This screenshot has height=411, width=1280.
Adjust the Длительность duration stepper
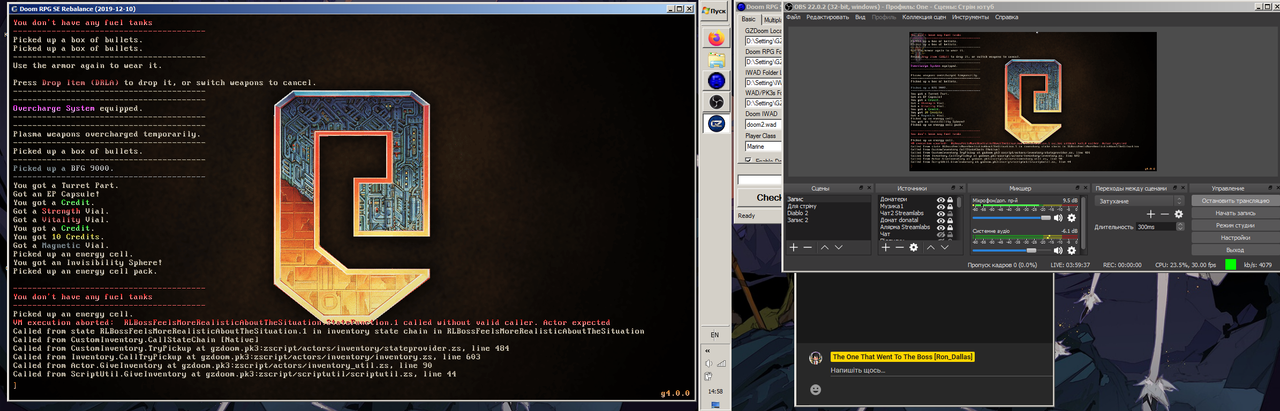1178,227
